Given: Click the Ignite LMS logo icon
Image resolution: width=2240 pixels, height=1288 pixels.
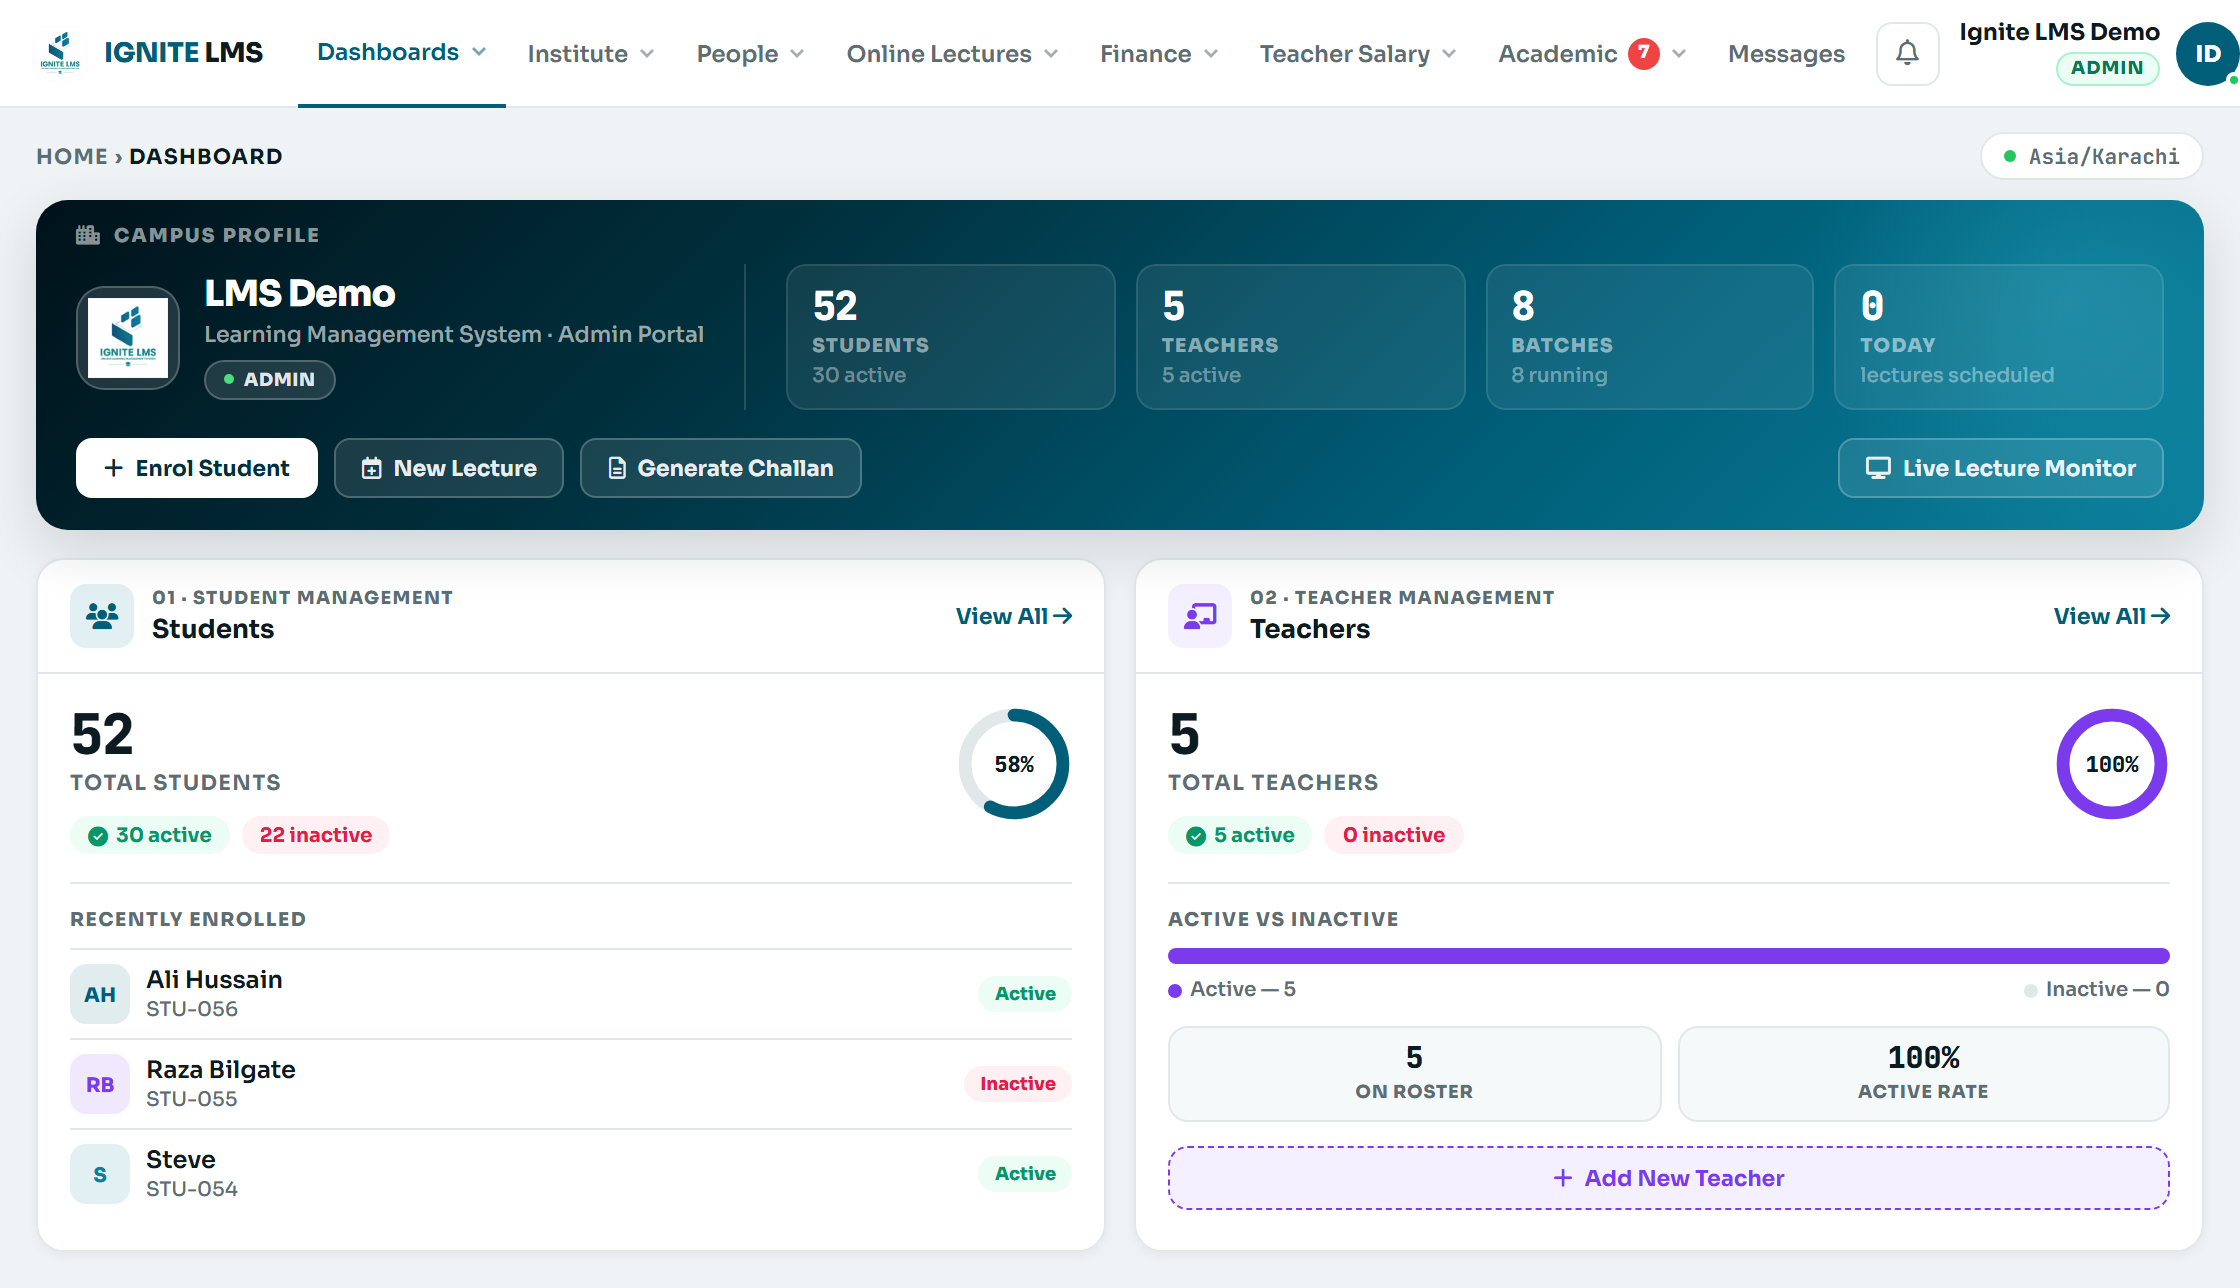Looking at the screenshot, I should click(x=60, y=52).
